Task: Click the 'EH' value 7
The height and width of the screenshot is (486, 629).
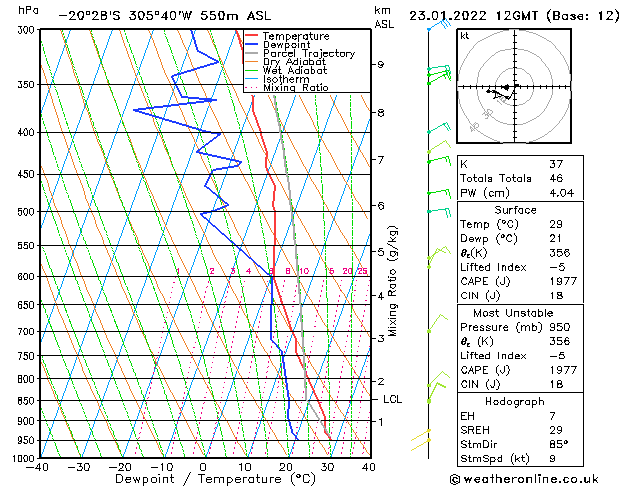Action: [x=552, y=416]
